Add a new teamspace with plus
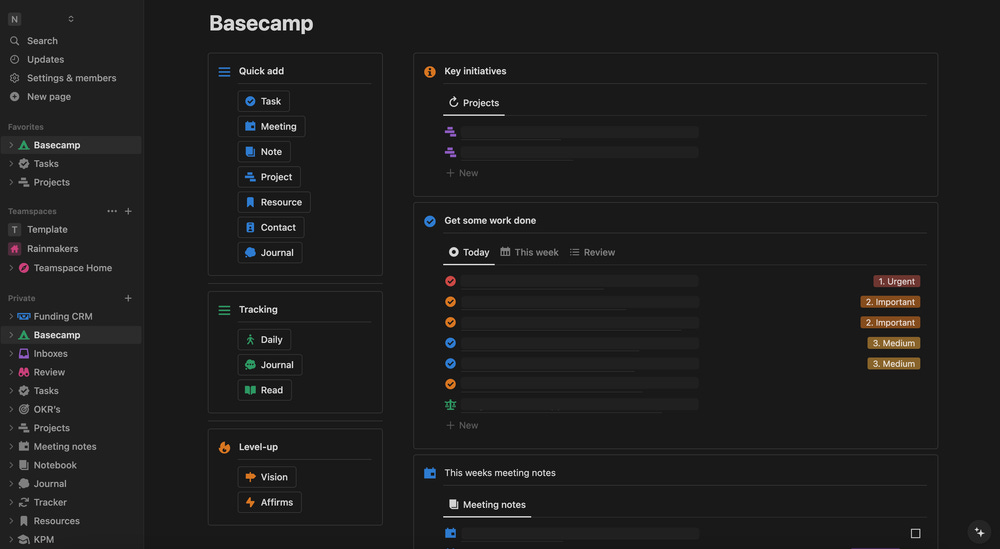This screenshot has height=549, width=1000. click(128, 211)
